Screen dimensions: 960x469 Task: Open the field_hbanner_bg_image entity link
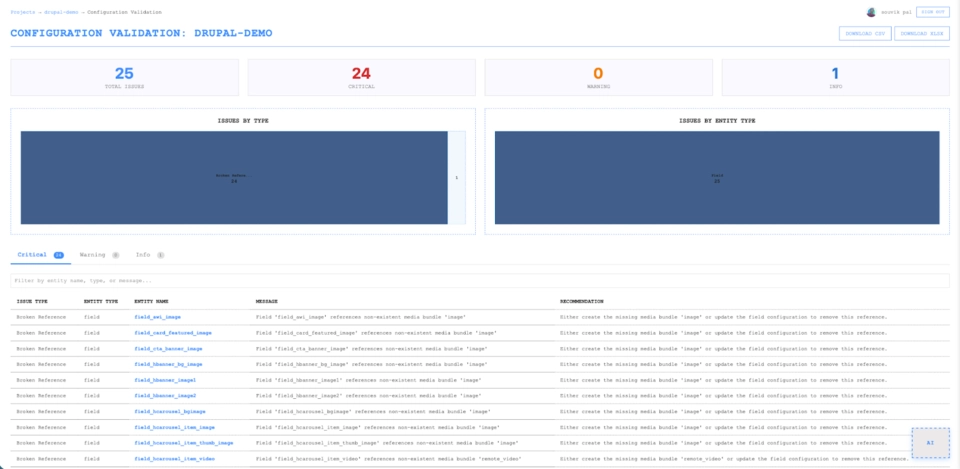[168, 364]
